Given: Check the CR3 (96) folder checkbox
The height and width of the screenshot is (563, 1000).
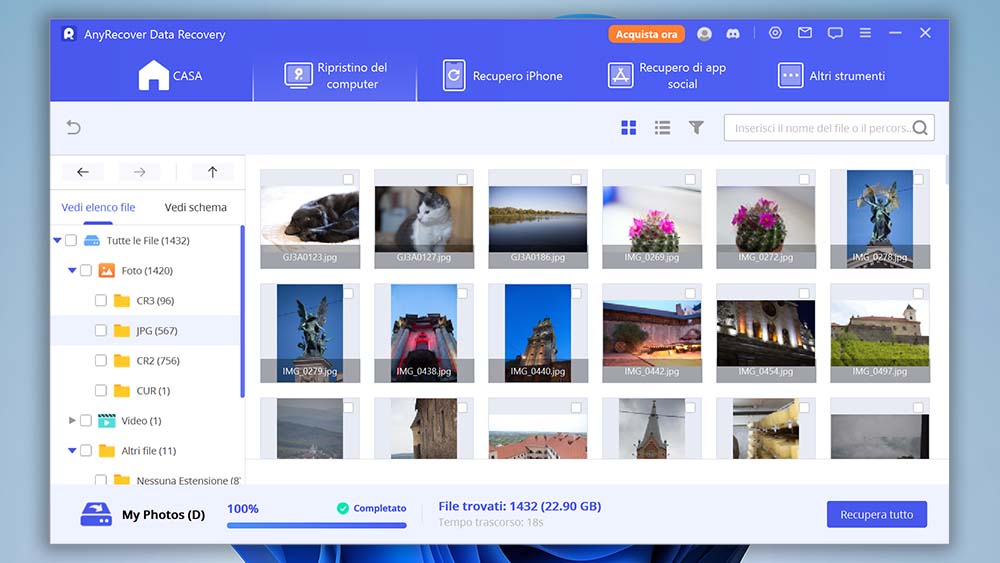Looking at the screenshot, I should [101, 300].
